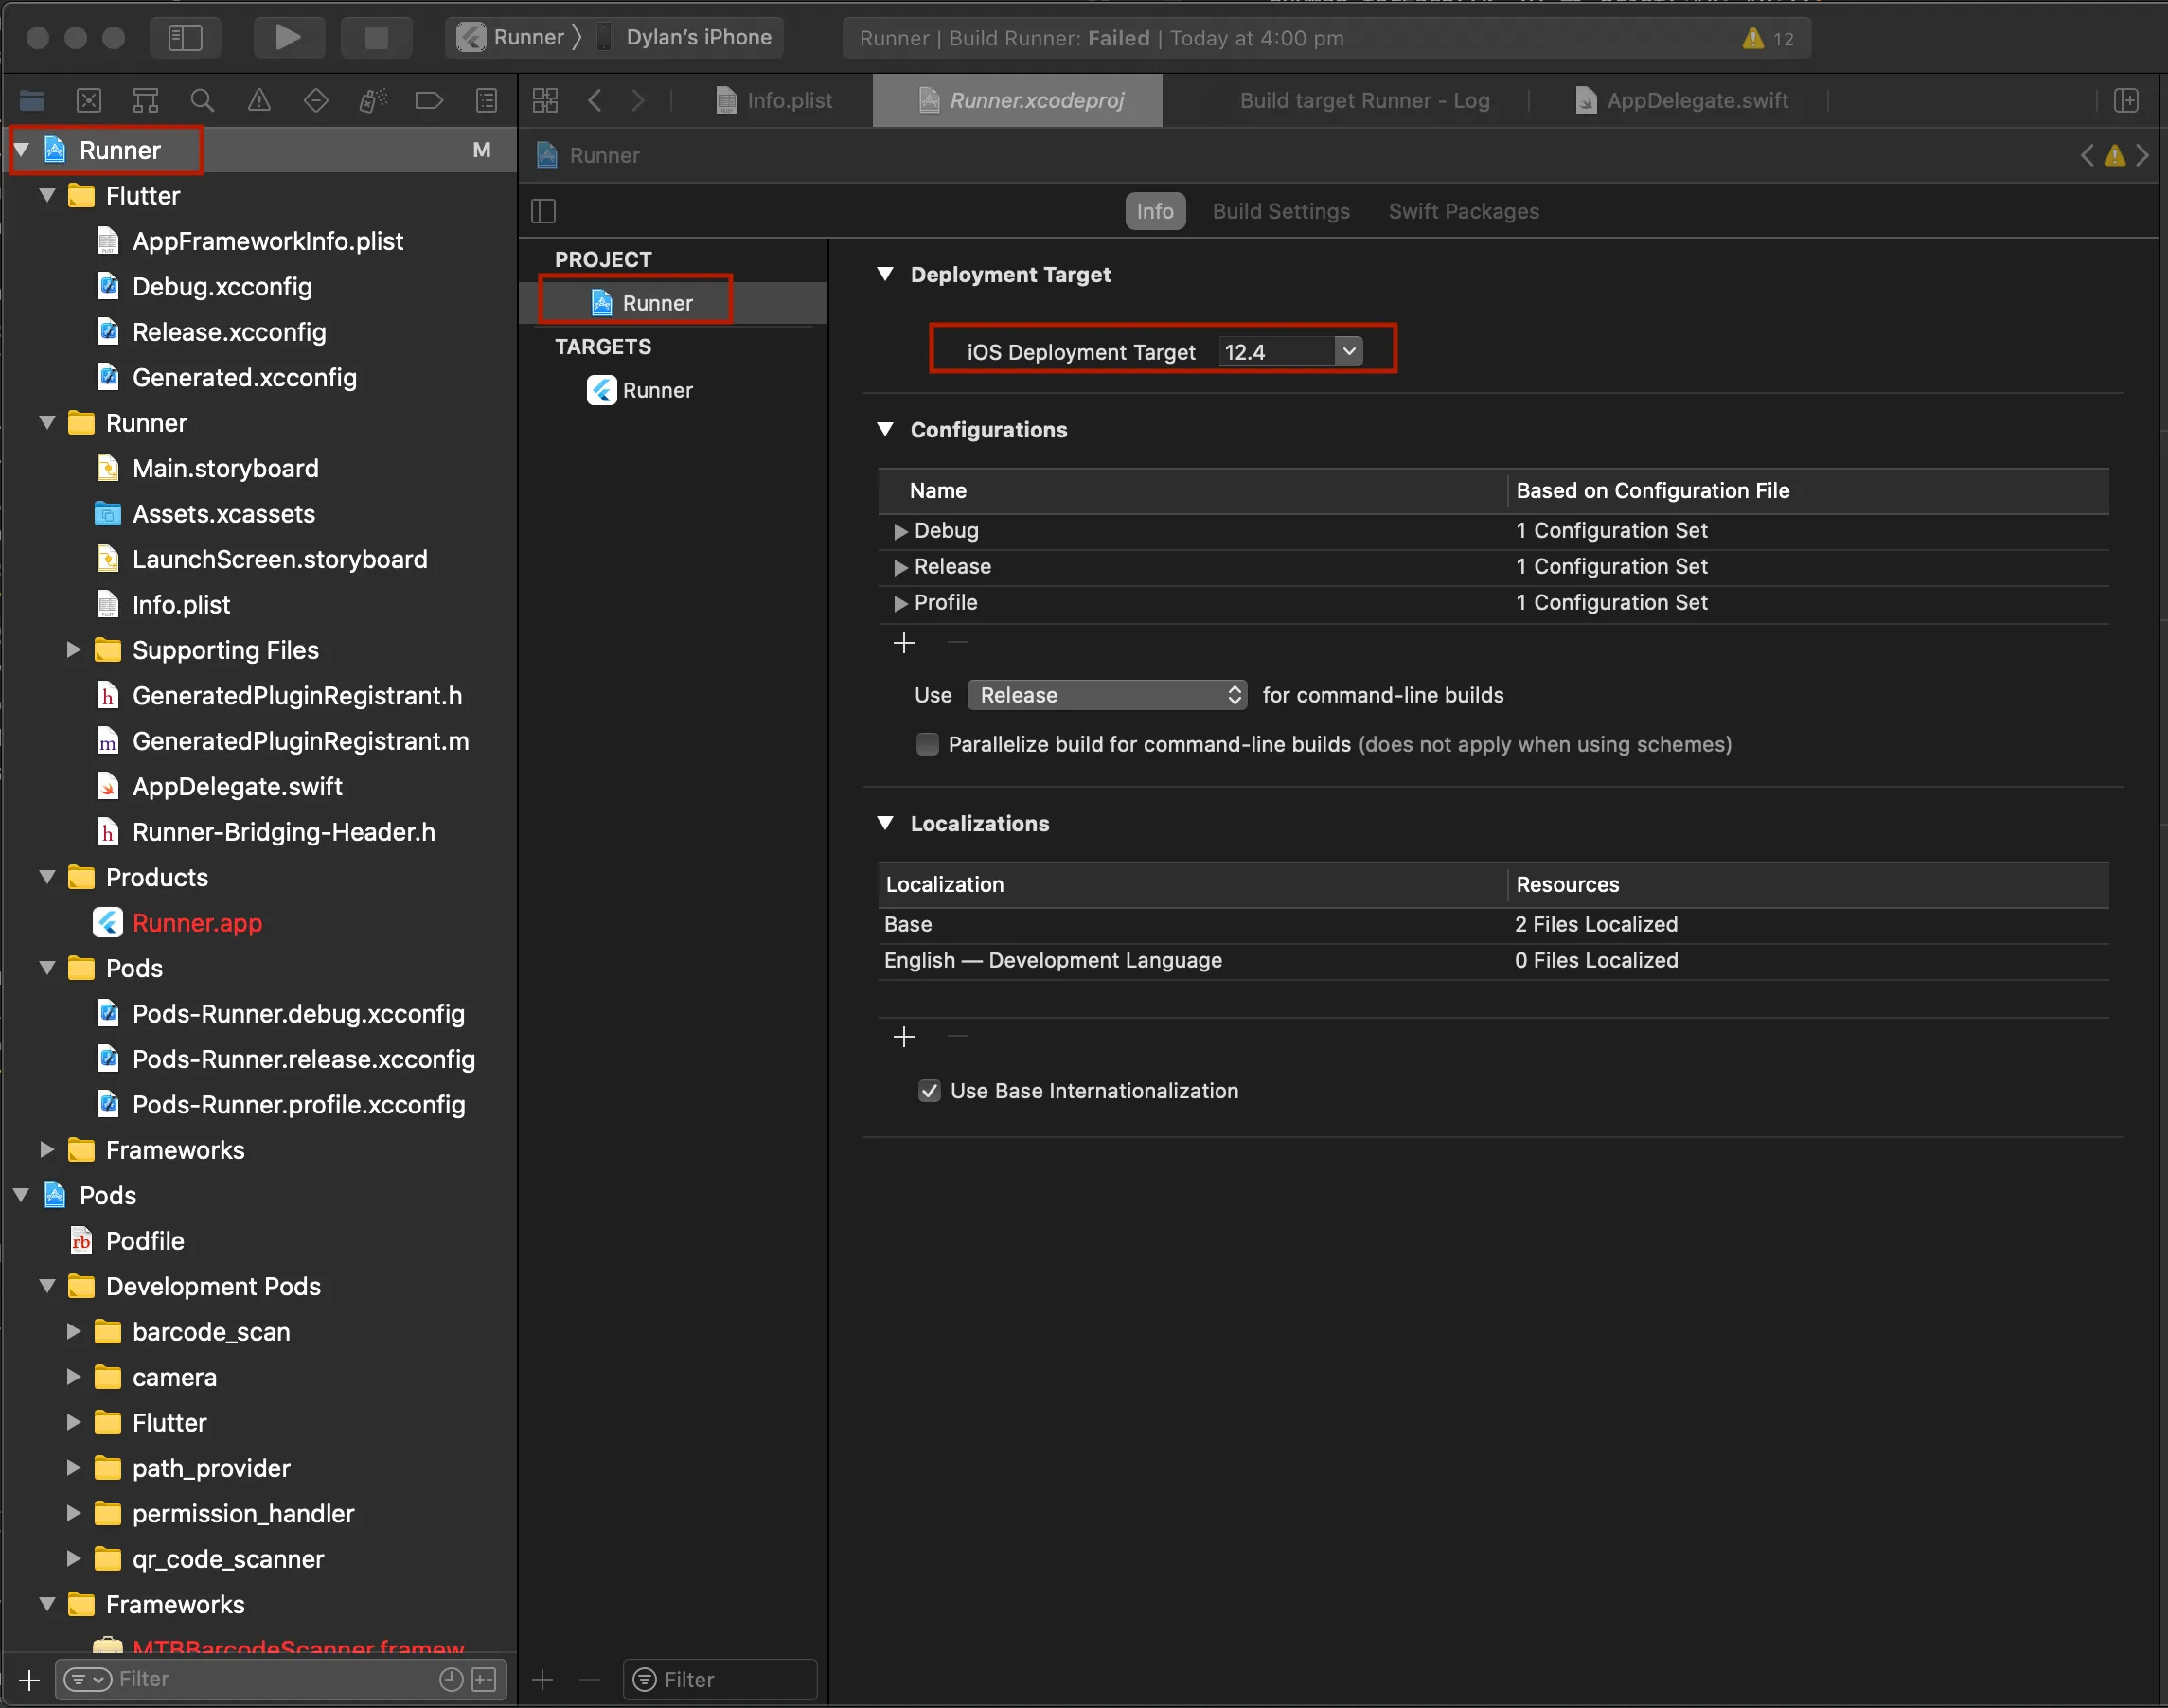
Task: Click the targets list Filter field
Action: [720, 1679]
